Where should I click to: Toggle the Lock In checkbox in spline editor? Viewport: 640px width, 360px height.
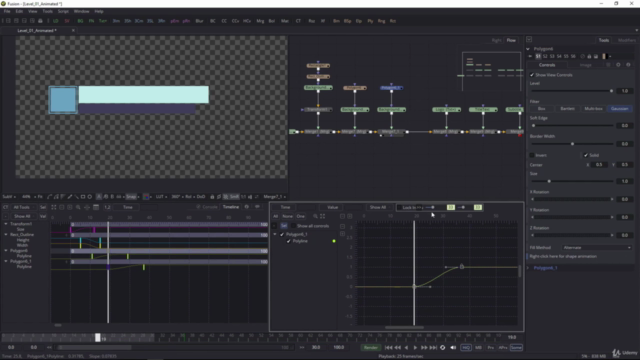pyautogui.click(x=399, y=207)
